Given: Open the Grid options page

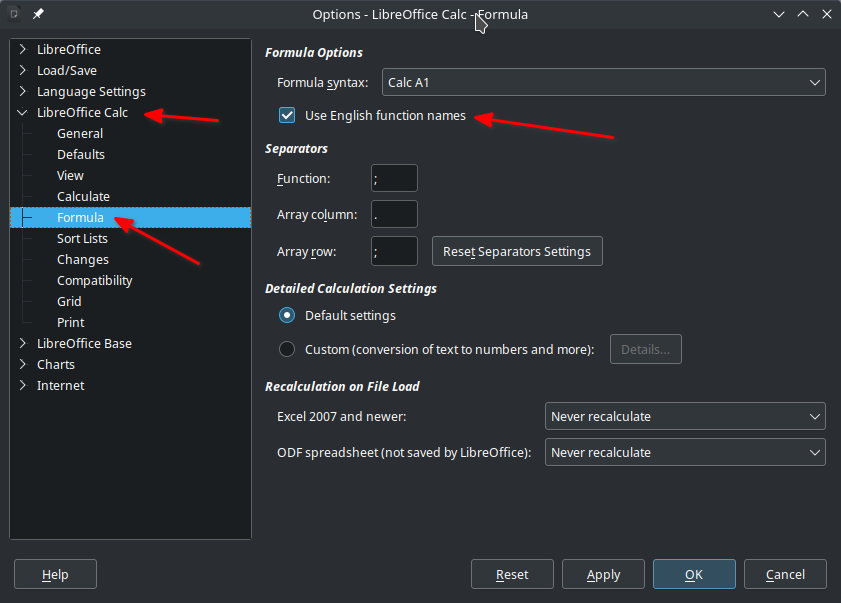Looking at the screenshot, I should pyautogui.click(x=69, y=302).
